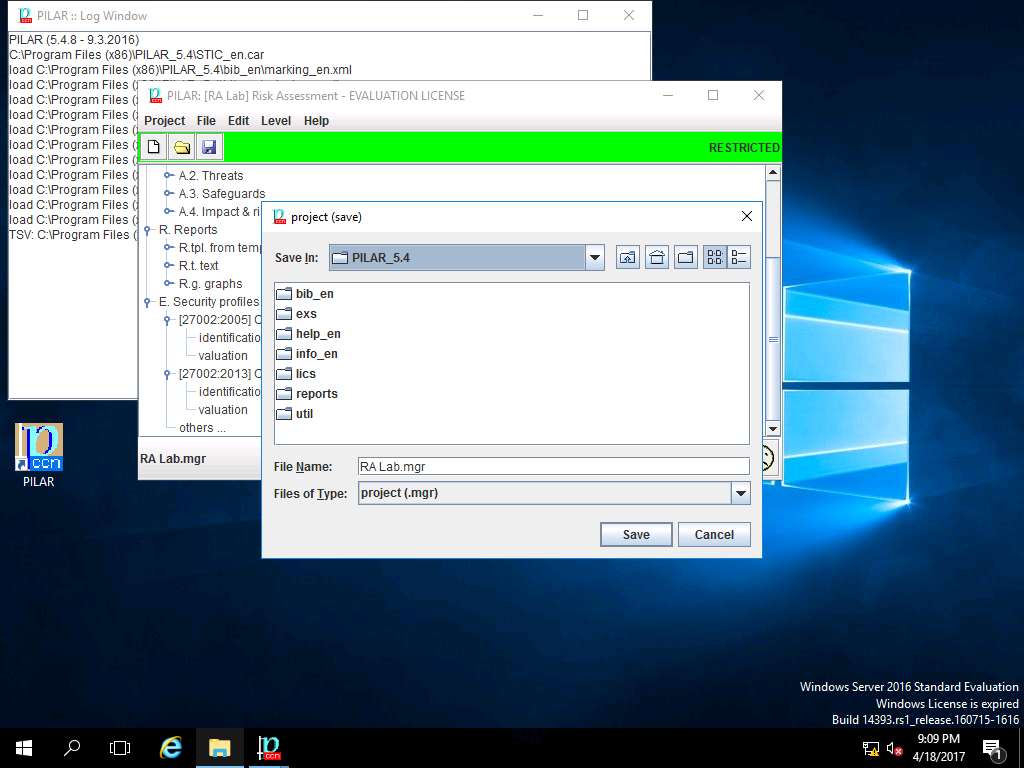
Task: Select the exs folder
Action: tap(296, 314)
